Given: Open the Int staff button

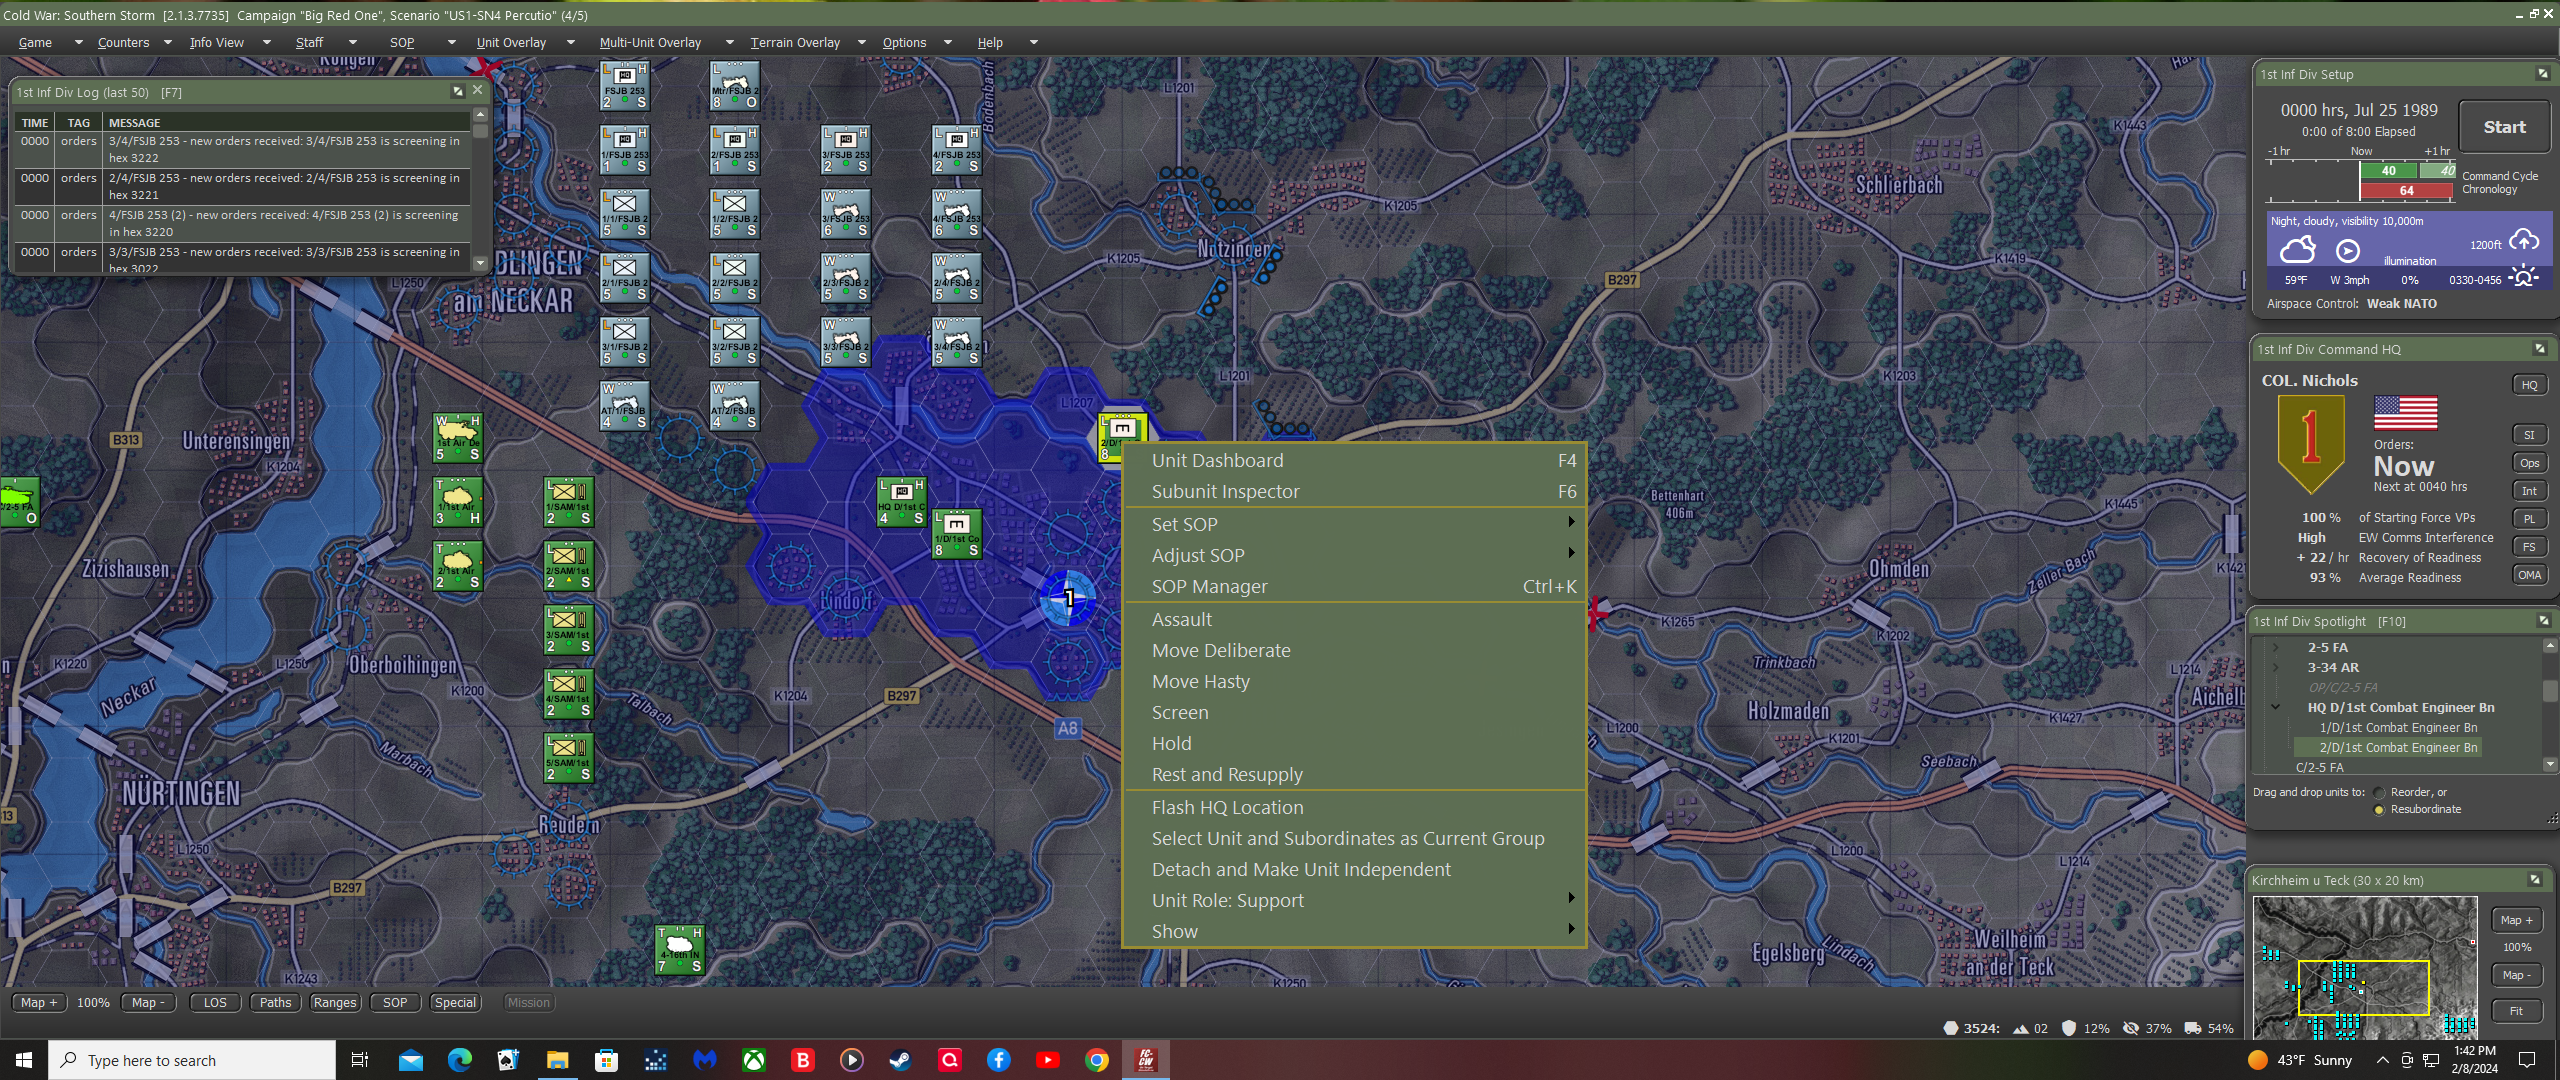Looking at the screenshot, I should click(2529, 491).
